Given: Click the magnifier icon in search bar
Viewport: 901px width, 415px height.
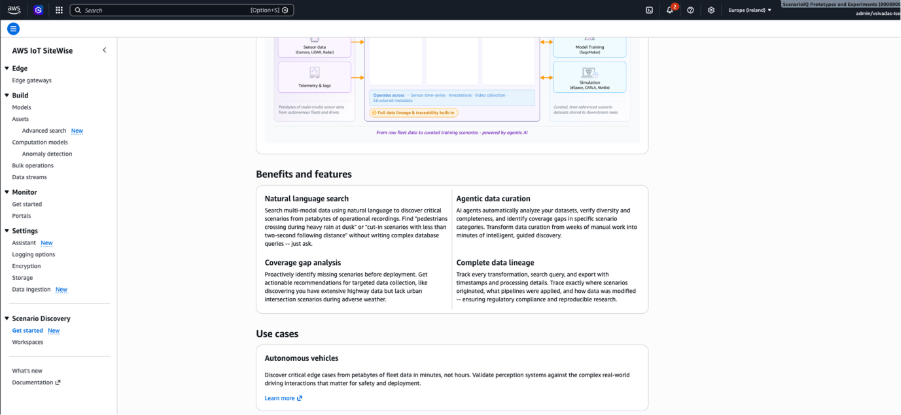Looking at the screenshot, I should point(78,10).
